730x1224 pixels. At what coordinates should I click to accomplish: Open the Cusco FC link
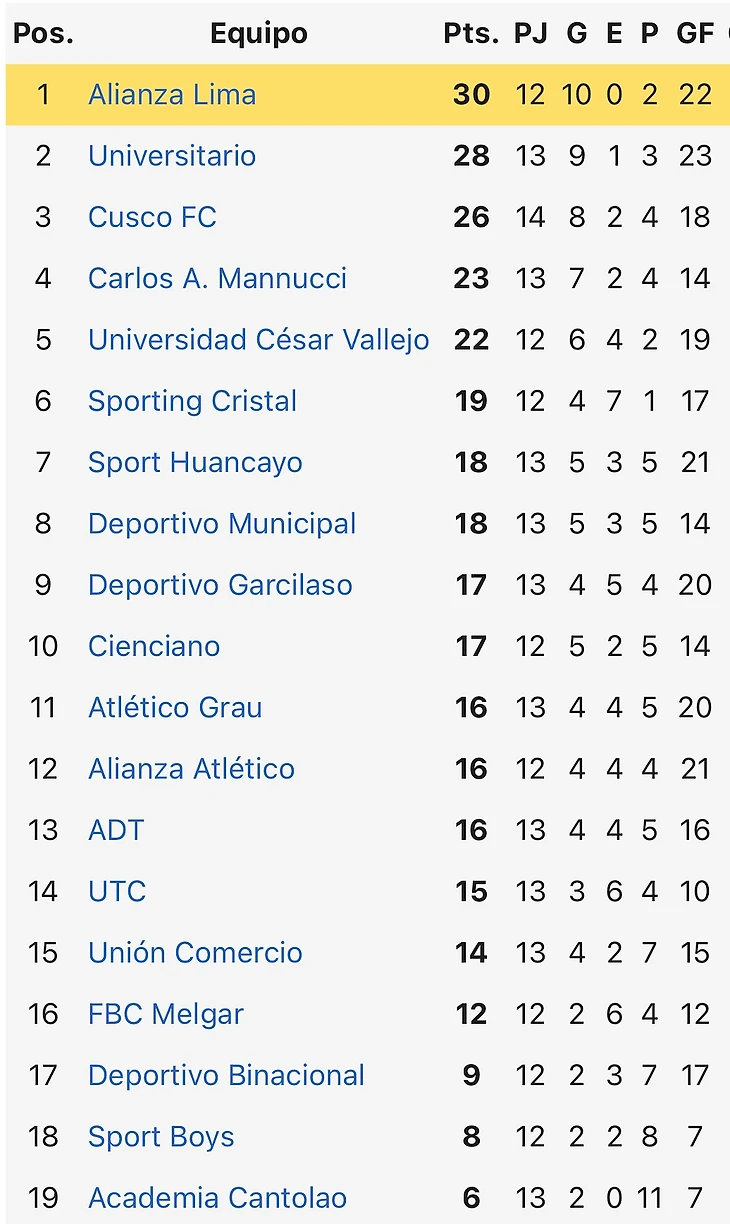[152, 217]
